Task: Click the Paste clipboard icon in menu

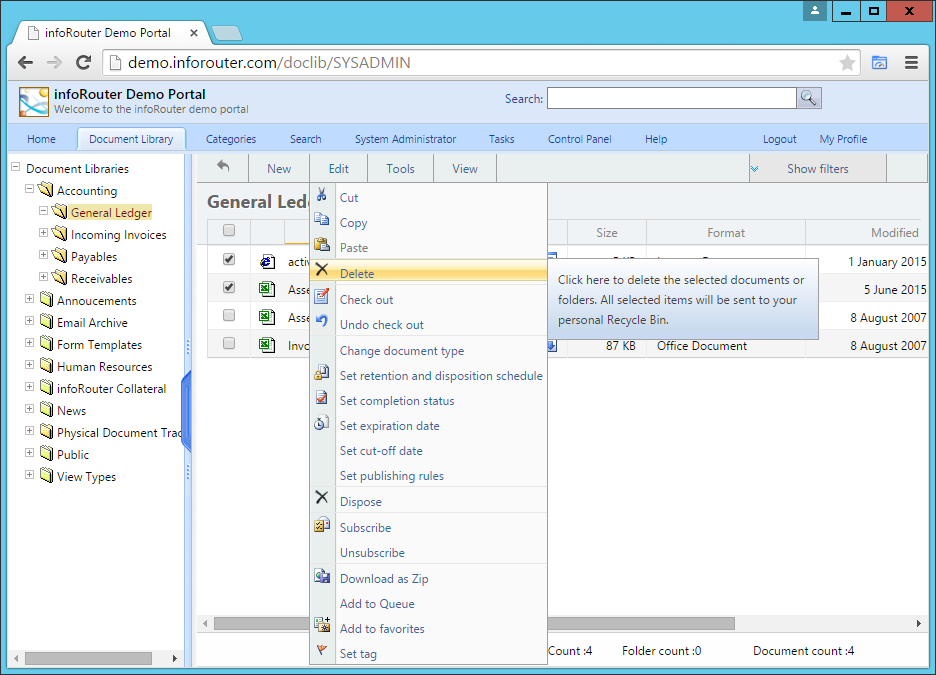Action: 322,244
